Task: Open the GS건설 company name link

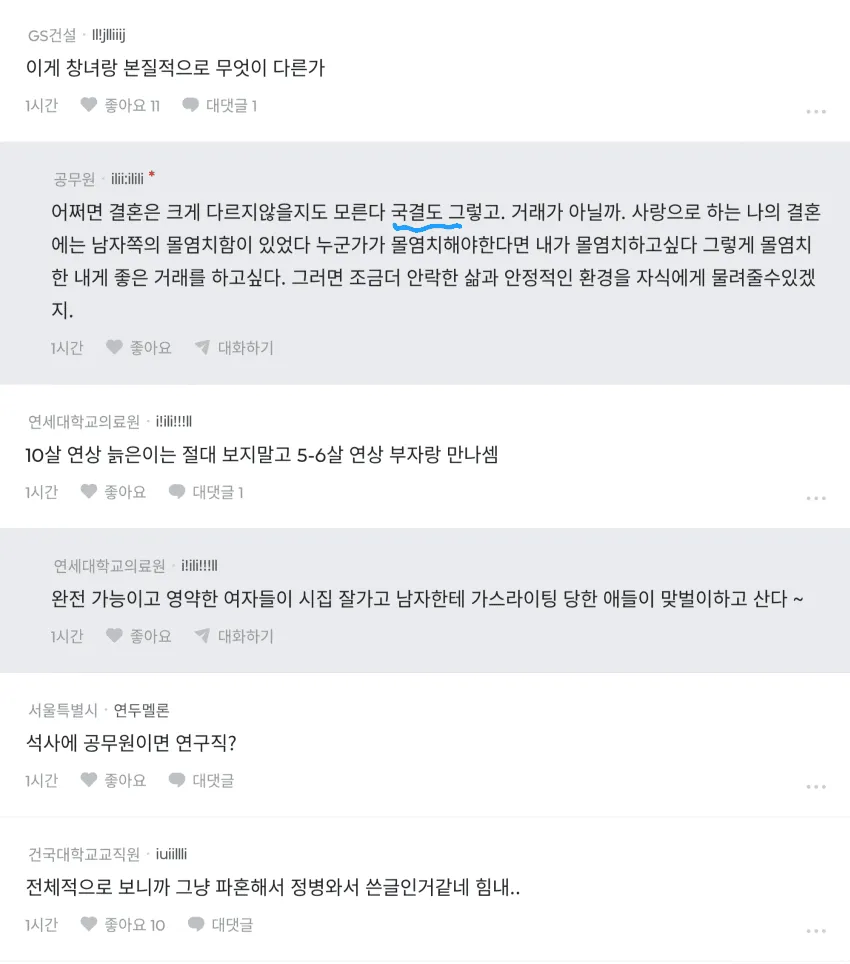Action: (52, 36)
